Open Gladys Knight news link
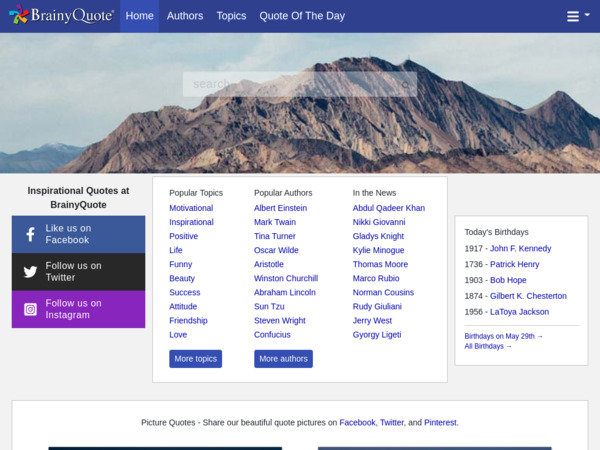600x450 pixels. click(x=378, y=236)
